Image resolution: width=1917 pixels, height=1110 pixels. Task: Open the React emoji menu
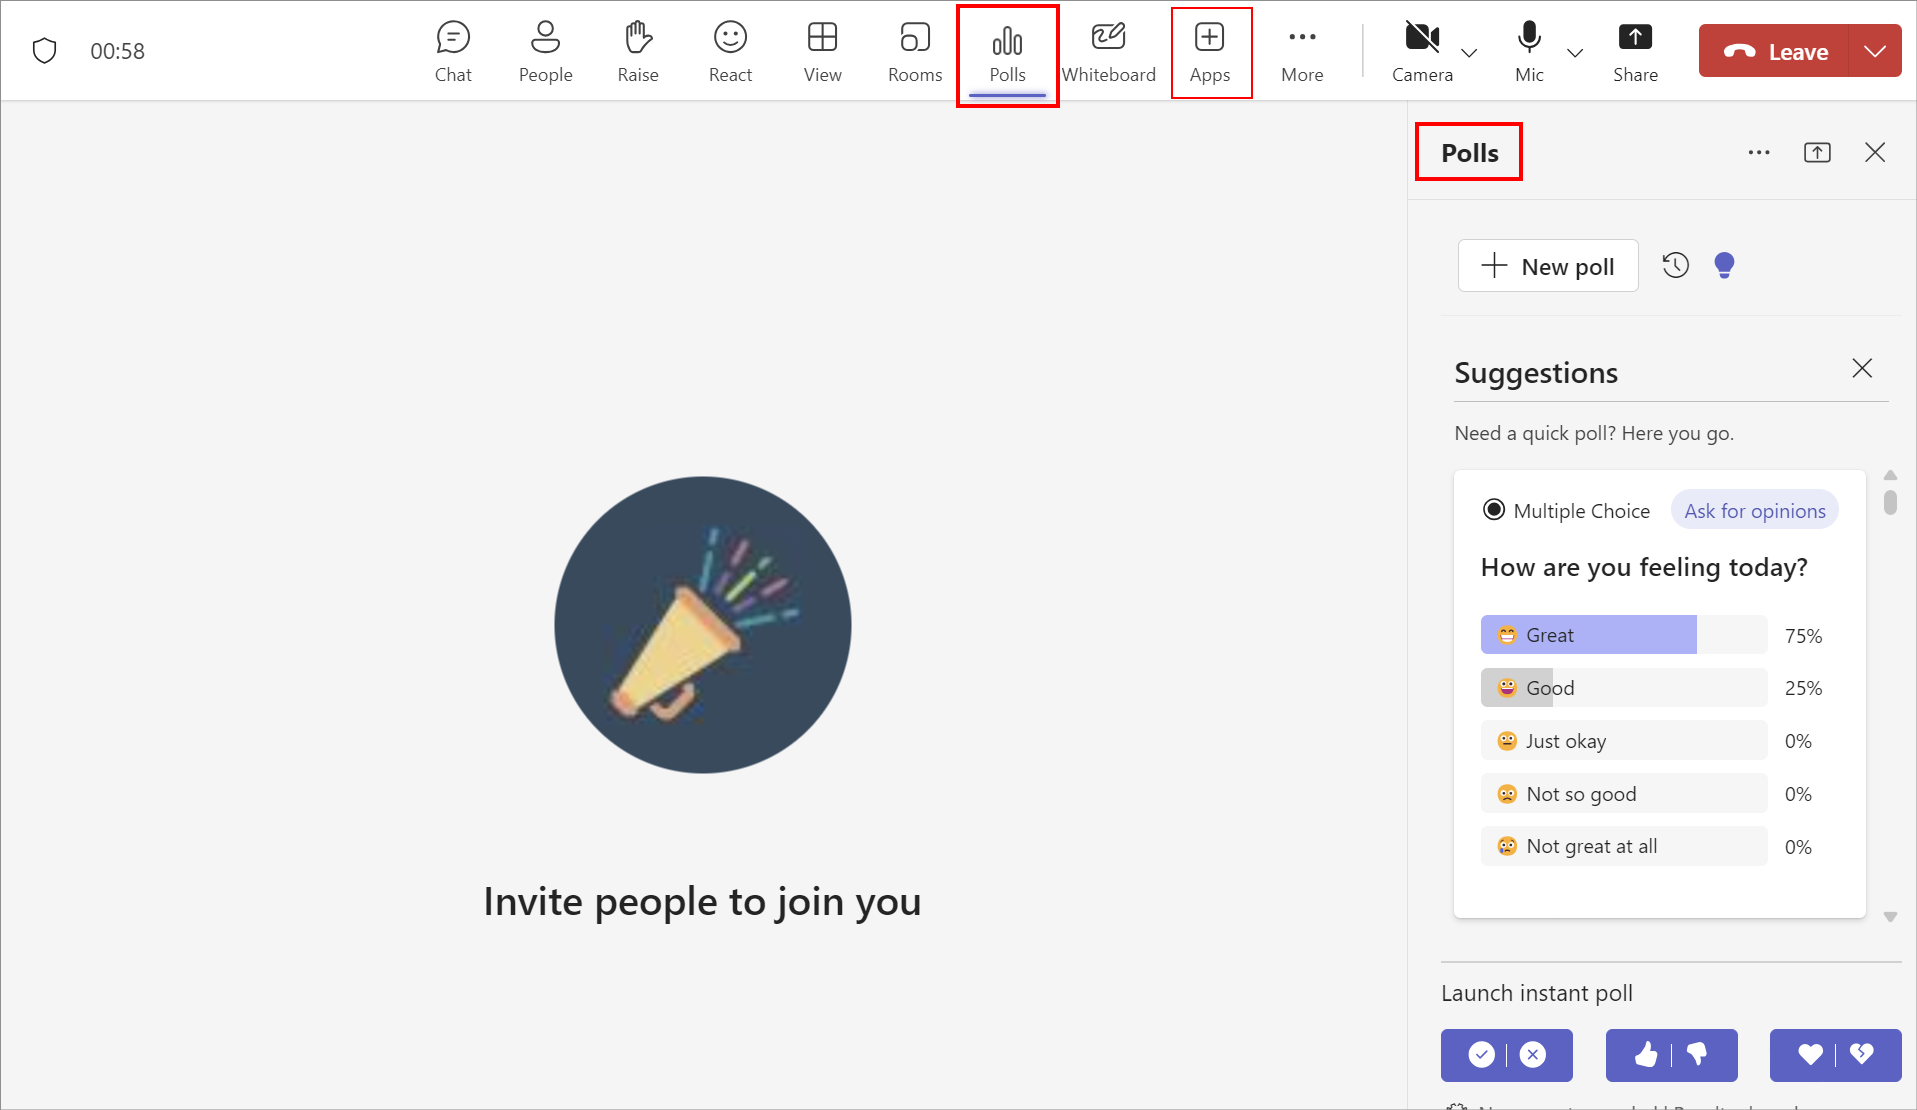pyautogui.click(x=730, y=52)
